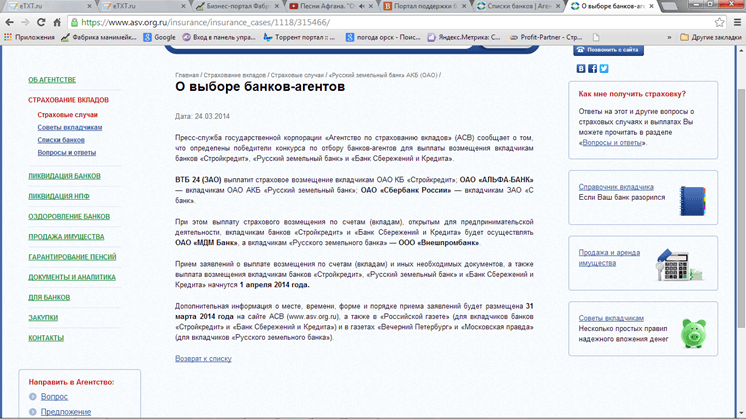746x419 pixels.
Task: Open the ДОКУМЕНТЫ И АНАЛИТИКА section
Action: point(72,277)
